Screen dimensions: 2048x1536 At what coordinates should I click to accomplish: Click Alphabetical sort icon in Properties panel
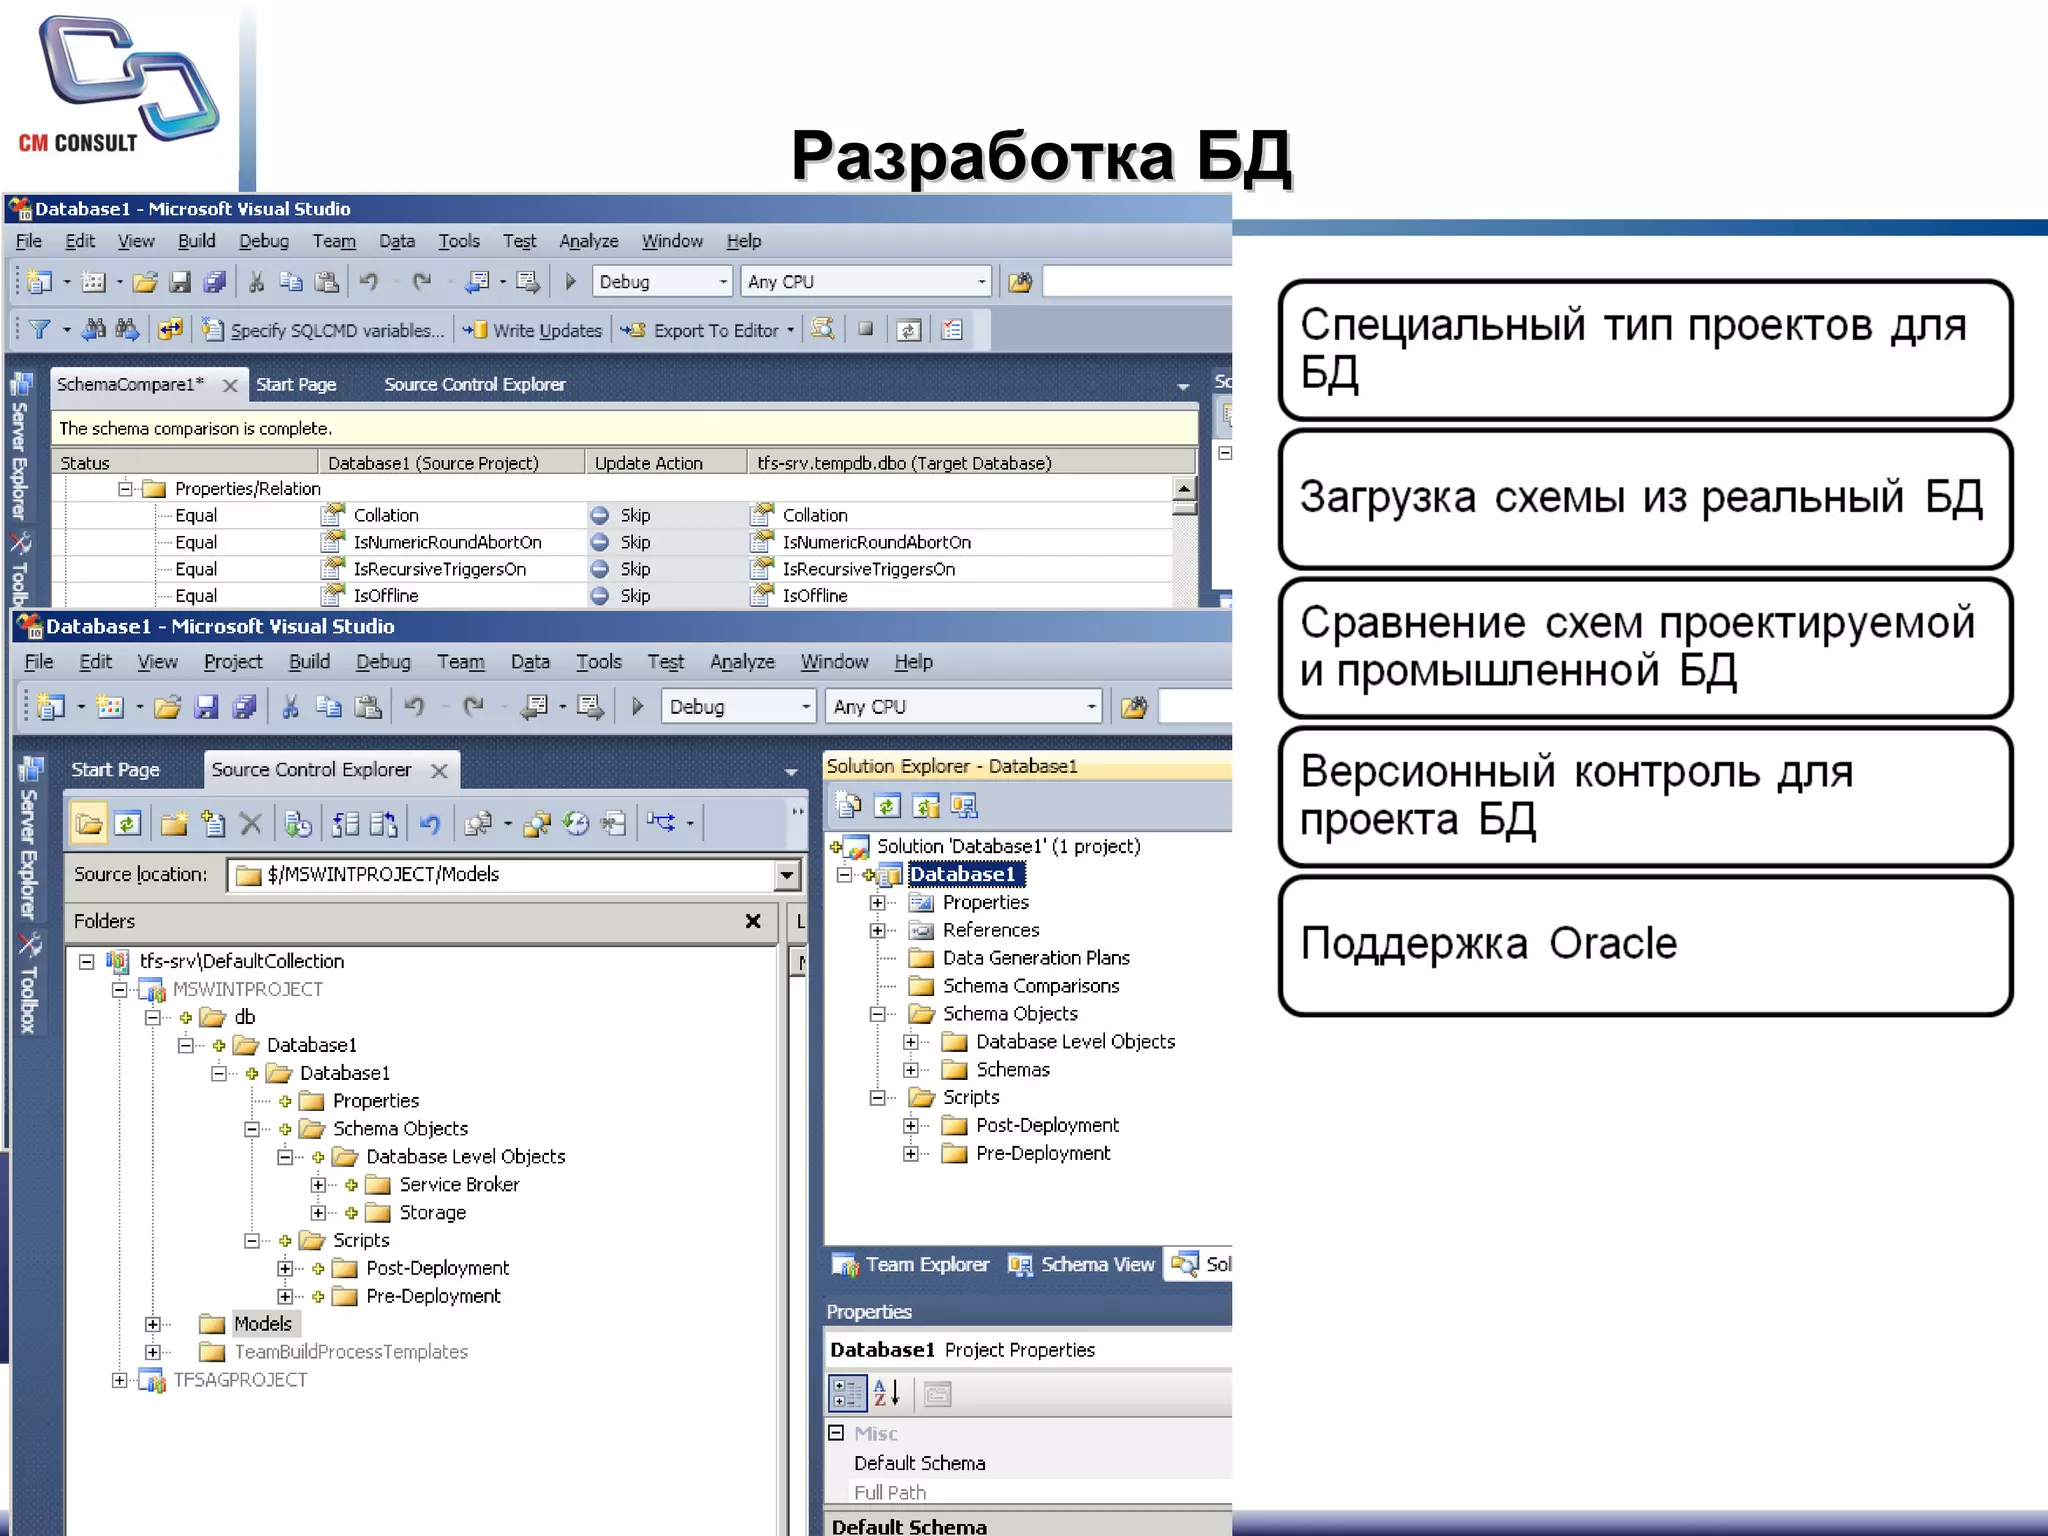[886, 1393]
